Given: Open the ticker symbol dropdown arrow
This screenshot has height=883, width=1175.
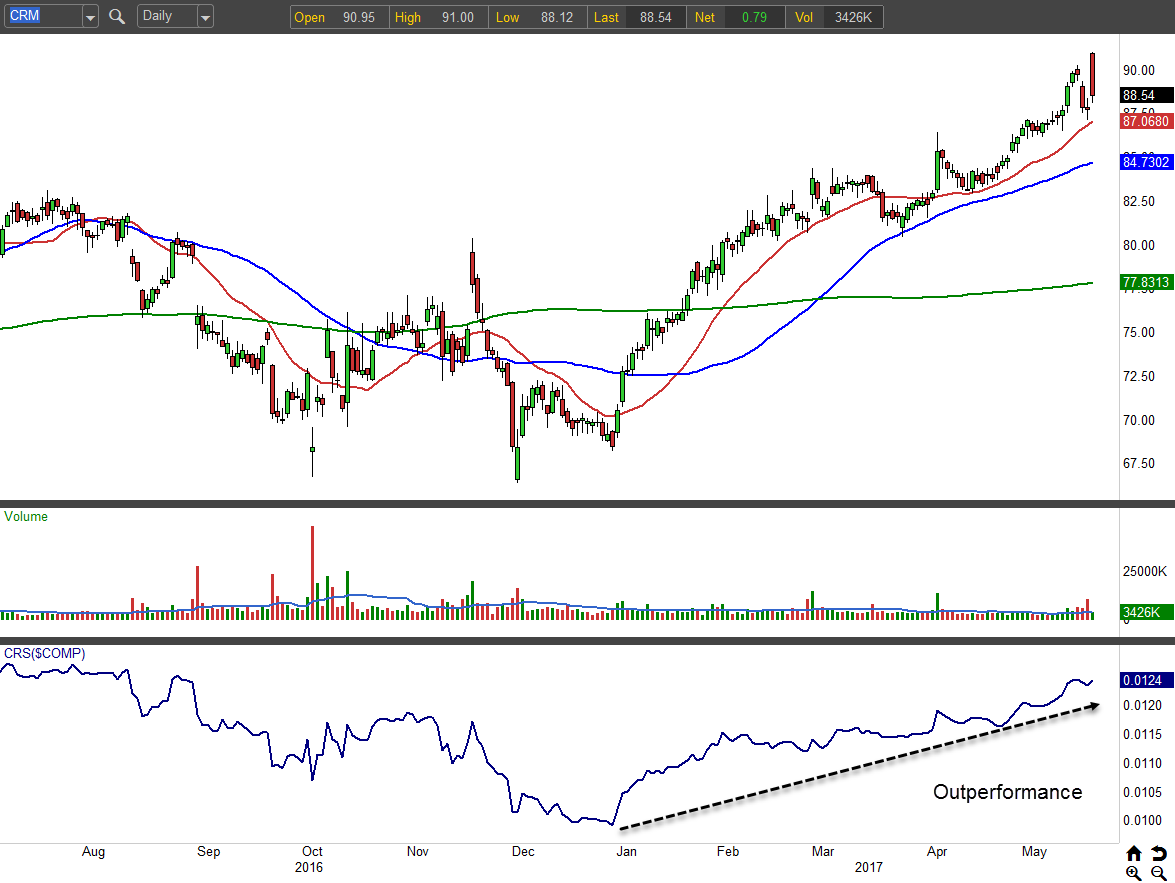Looking at the screenshot, I should (x=90, y=17).
